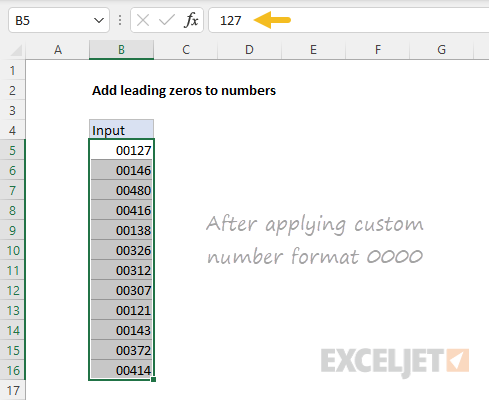Select row 9 header
489x400 pixels.
[13, 230]
